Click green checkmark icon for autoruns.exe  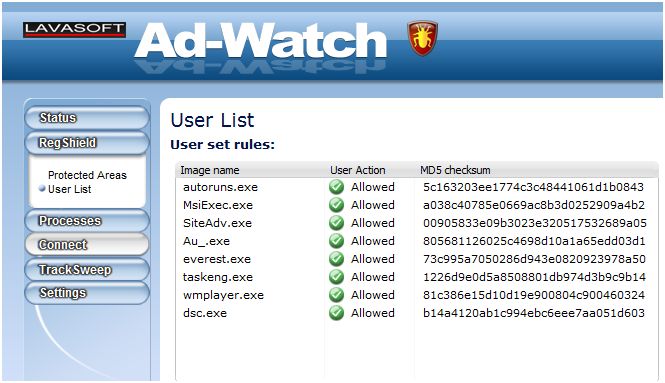click(336, 187)
